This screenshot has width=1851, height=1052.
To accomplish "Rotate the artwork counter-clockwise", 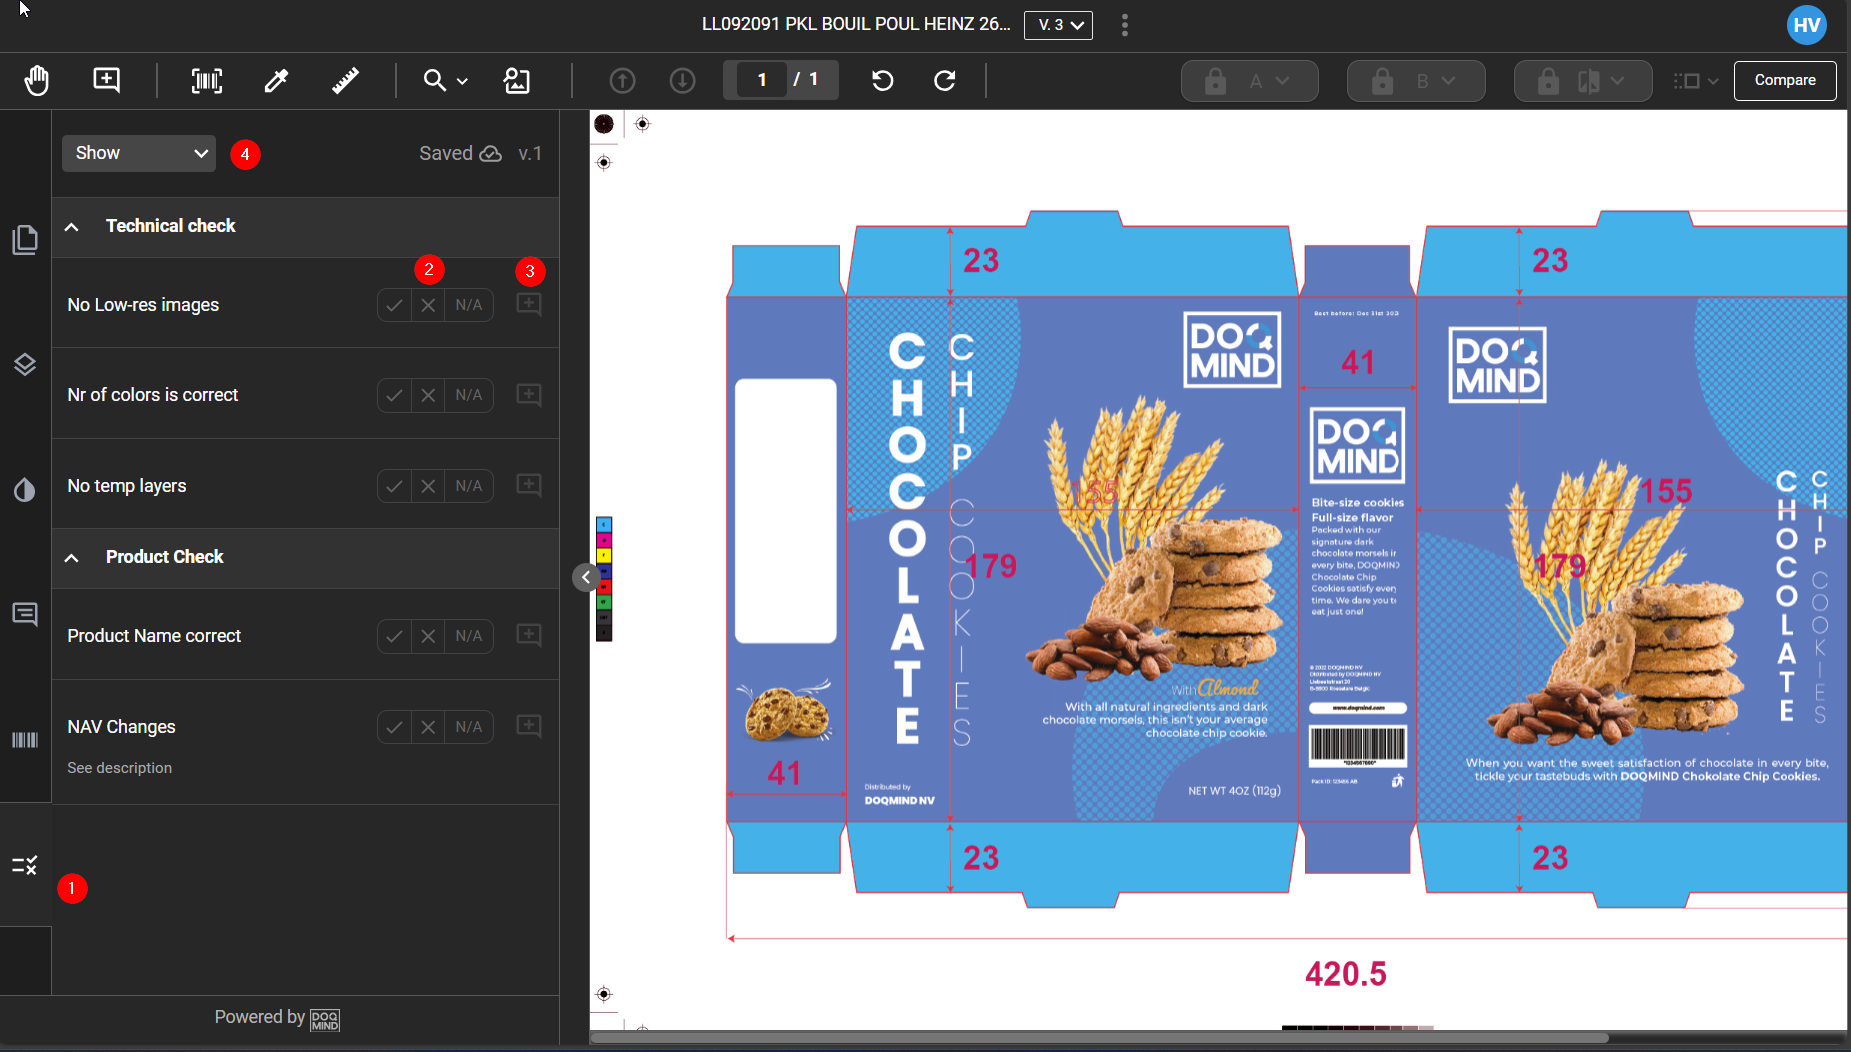I will point(882,80).
